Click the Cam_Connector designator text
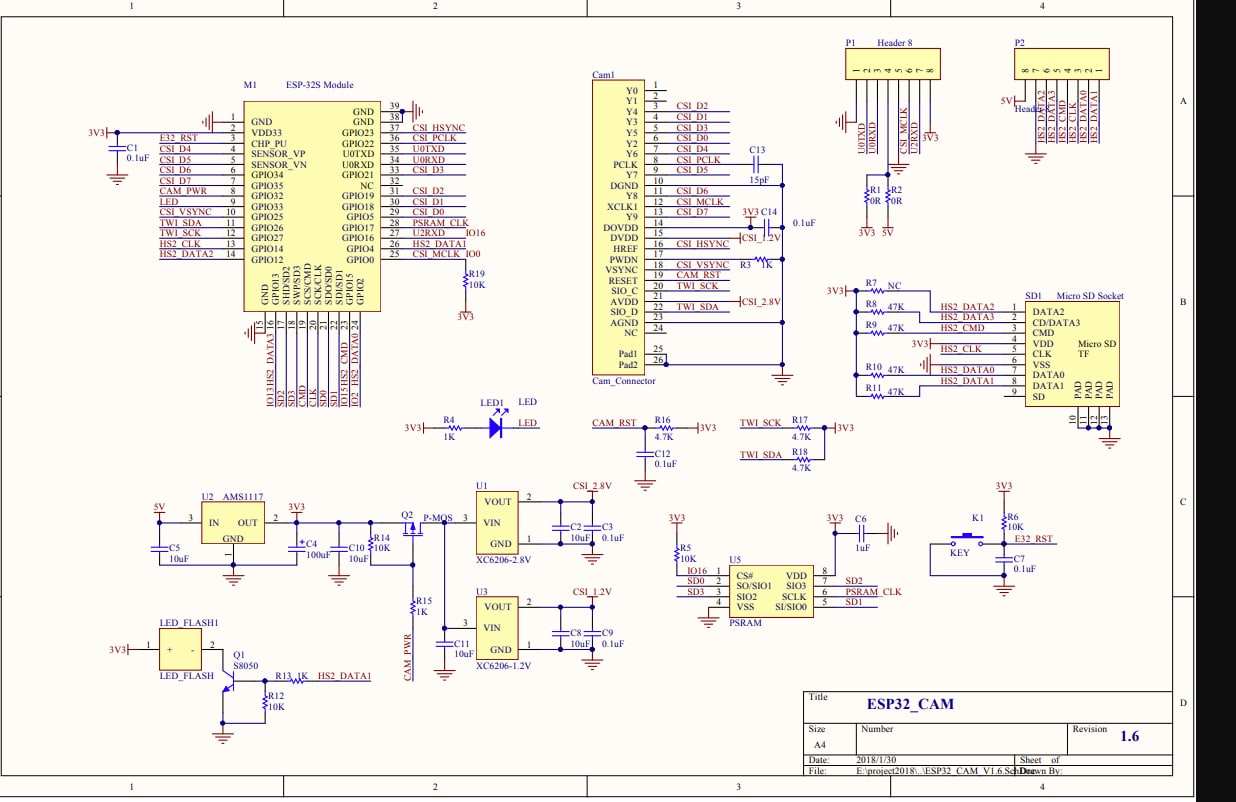The image size is (1236, 802). click(624, 381)
